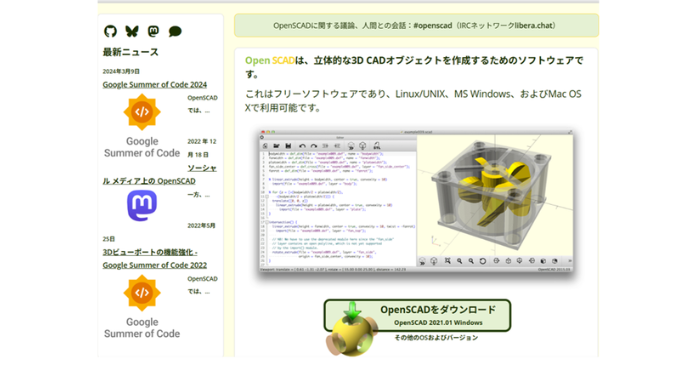Click Google Summer of Code logo under 2024 news
The height and width of the screenshot is (365, 698).
click(x=142, y=126)
